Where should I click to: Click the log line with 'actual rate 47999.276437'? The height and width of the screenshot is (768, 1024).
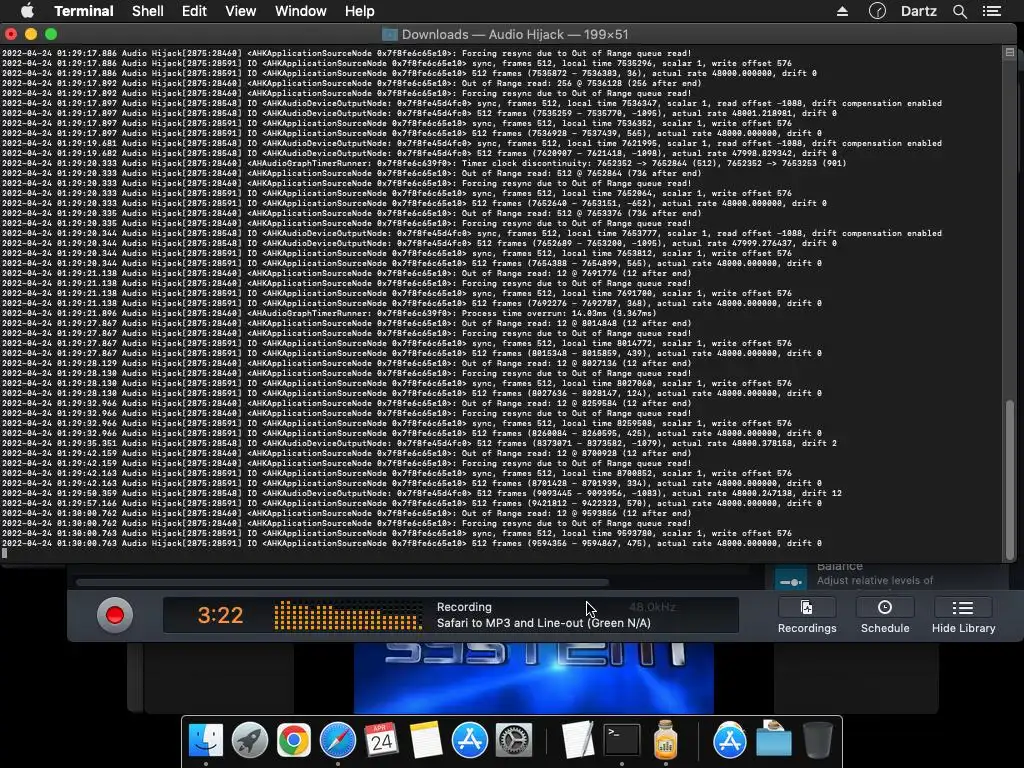click(419, 243)
